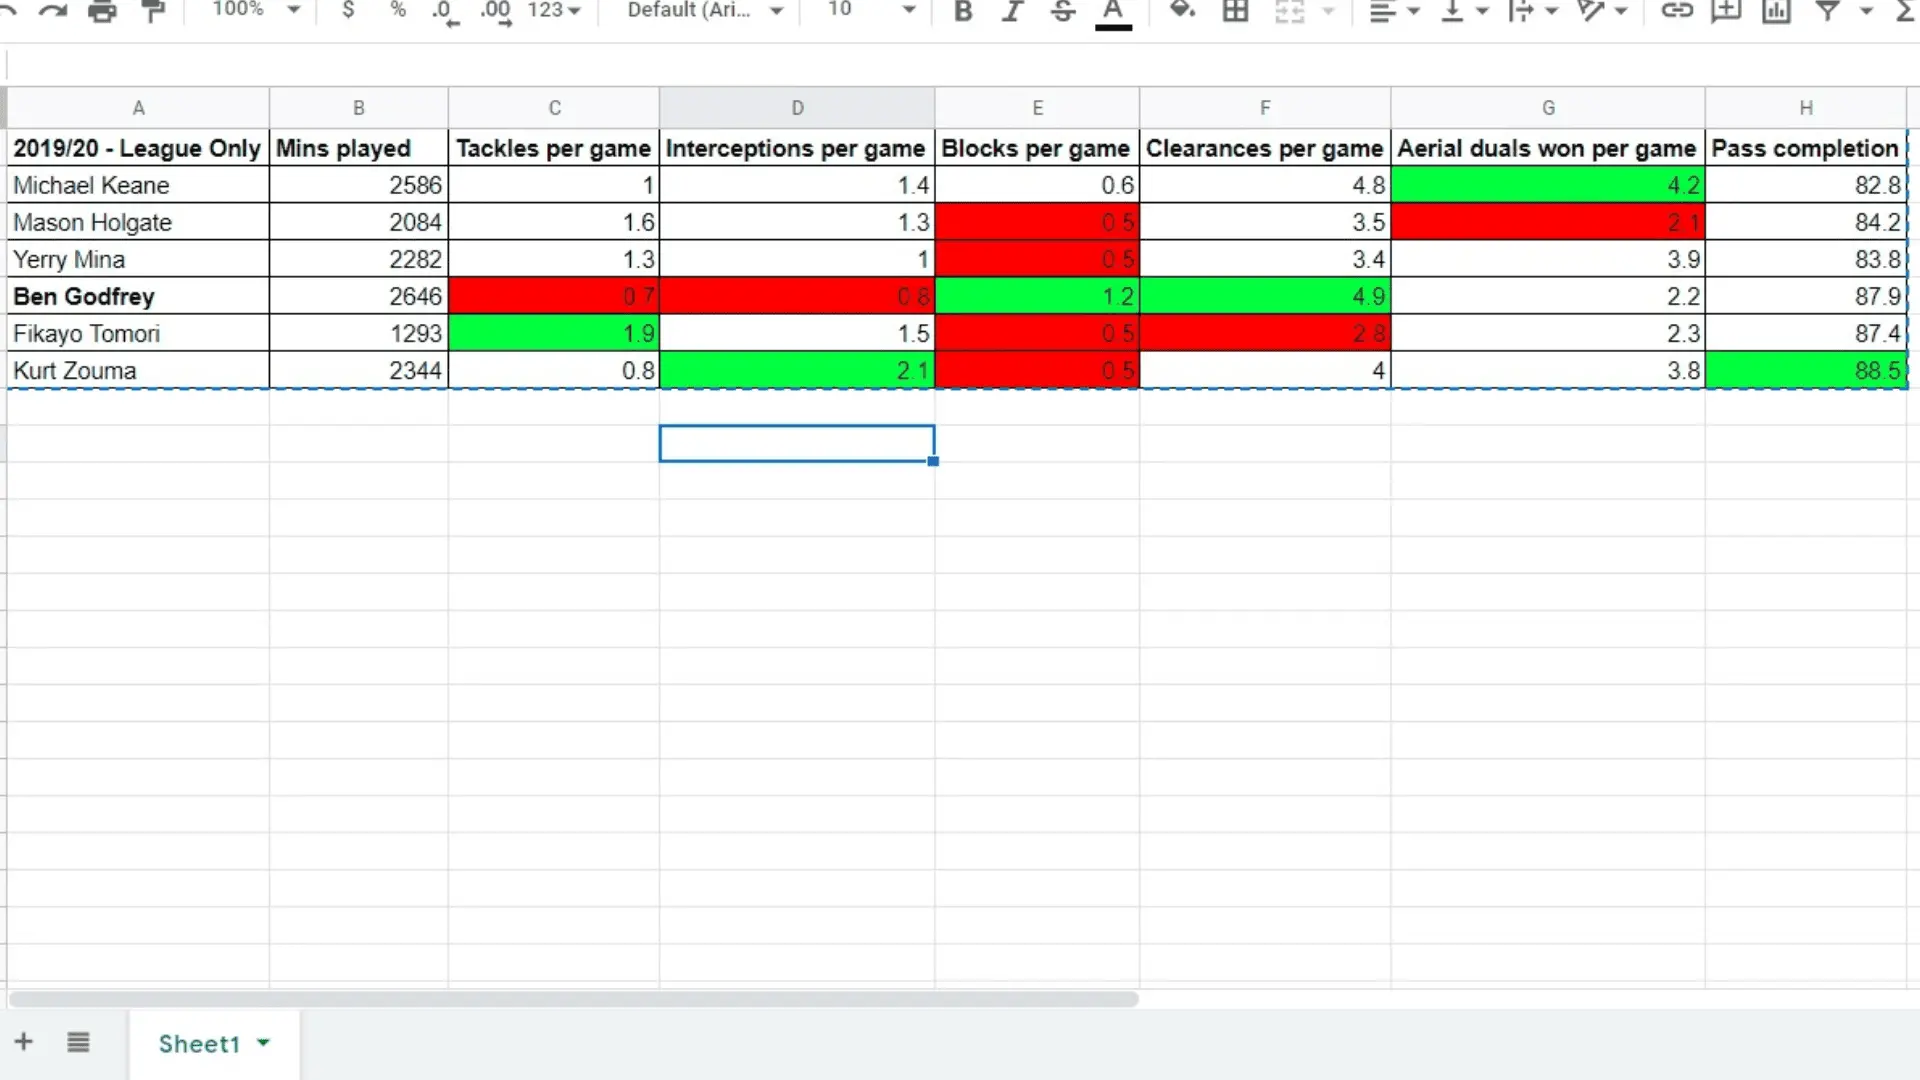Click the print icon in toolbar
Image resolution: width=1920 pixels, height=1080 pixels.
coord(102,11)
